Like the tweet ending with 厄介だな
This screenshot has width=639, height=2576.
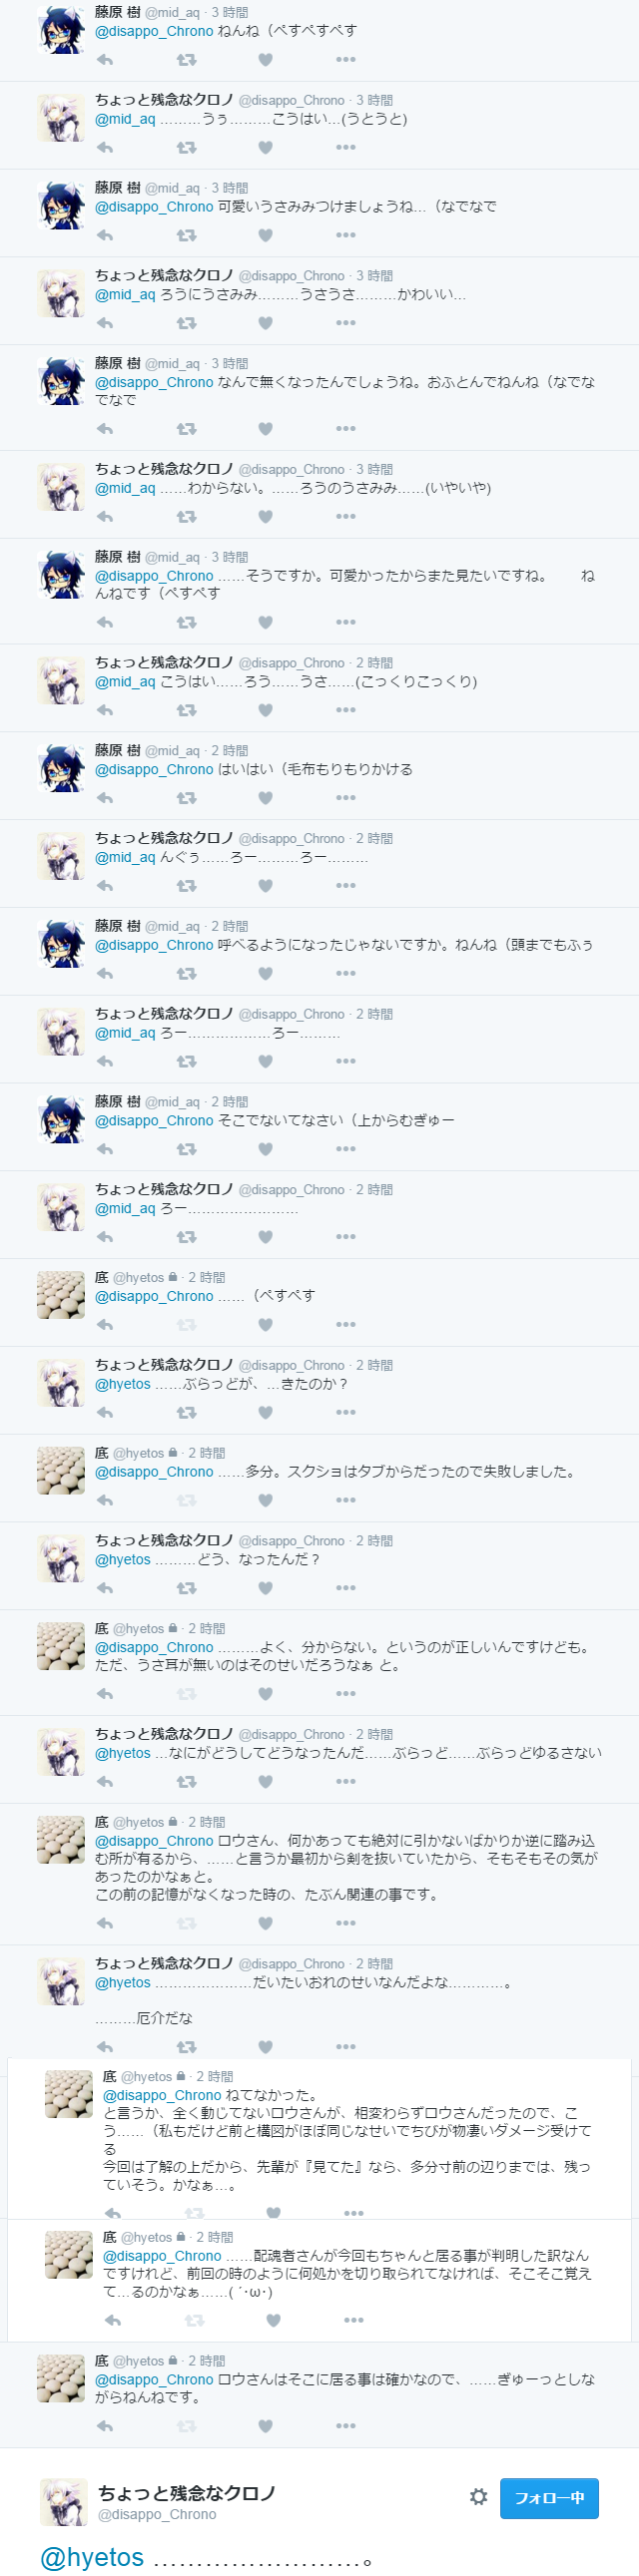(265, 2048)
